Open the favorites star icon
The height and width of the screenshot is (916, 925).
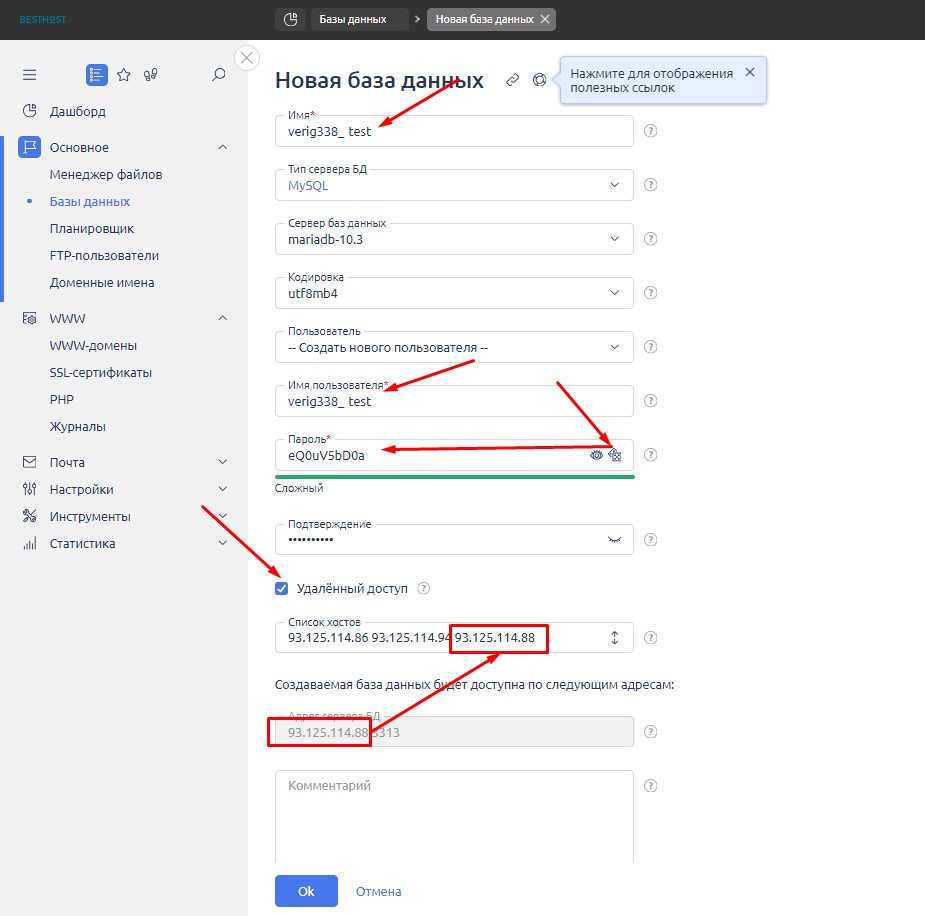(x=124, y=75)
